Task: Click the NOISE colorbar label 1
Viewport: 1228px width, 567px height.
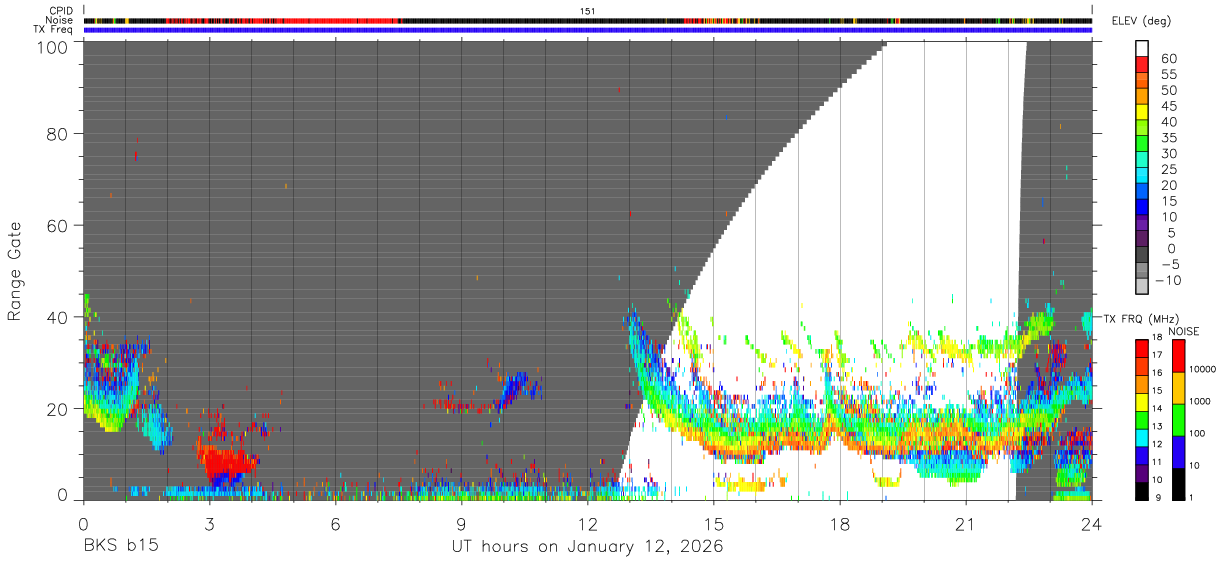Action: pos(1191,498)
